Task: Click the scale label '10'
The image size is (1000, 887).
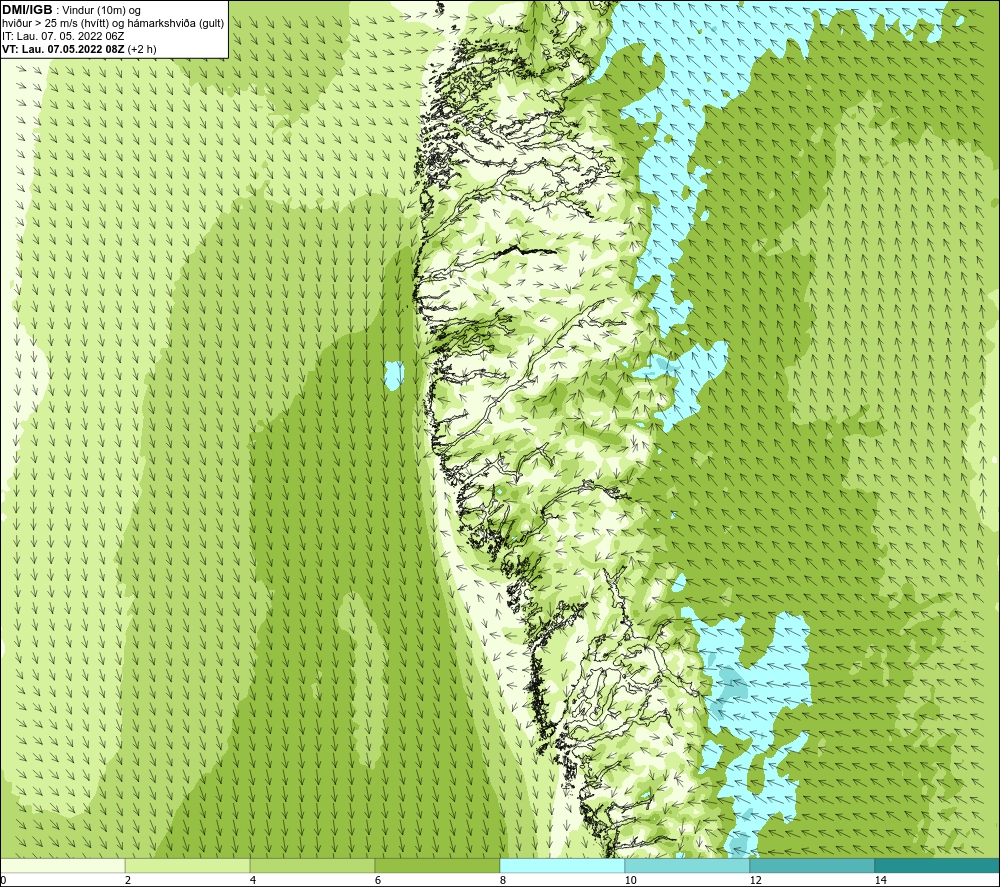Action: tap(630, 880)
